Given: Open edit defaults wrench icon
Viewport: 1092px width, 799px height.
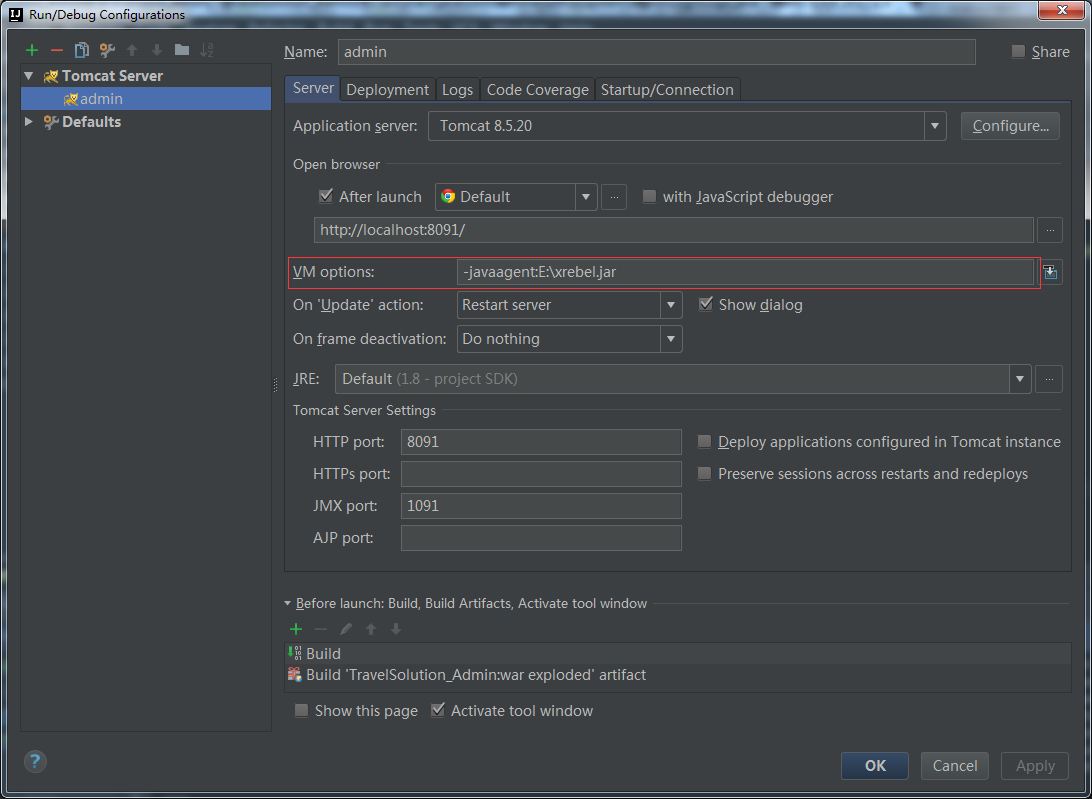Looking at the screenshot, I should click(107, 50).
